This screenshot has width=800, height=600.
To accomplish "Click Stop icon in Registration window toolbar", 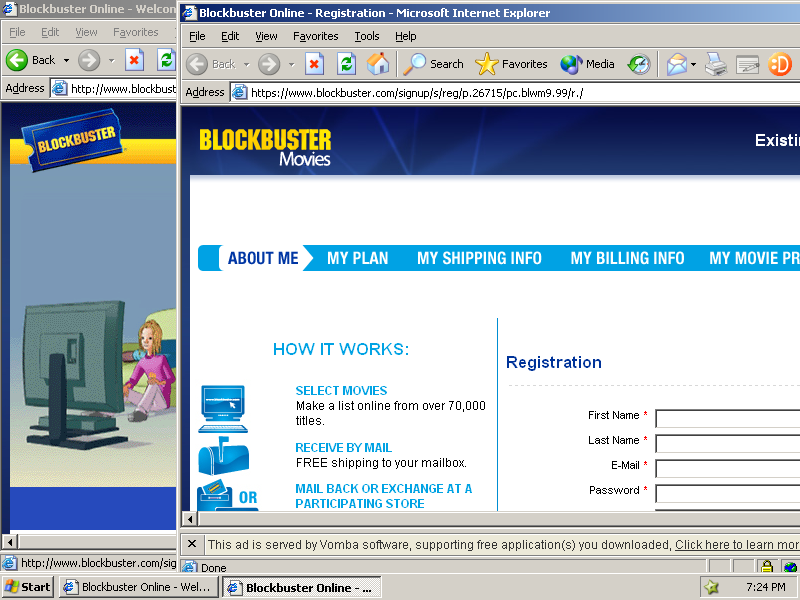I will point(314,64).
